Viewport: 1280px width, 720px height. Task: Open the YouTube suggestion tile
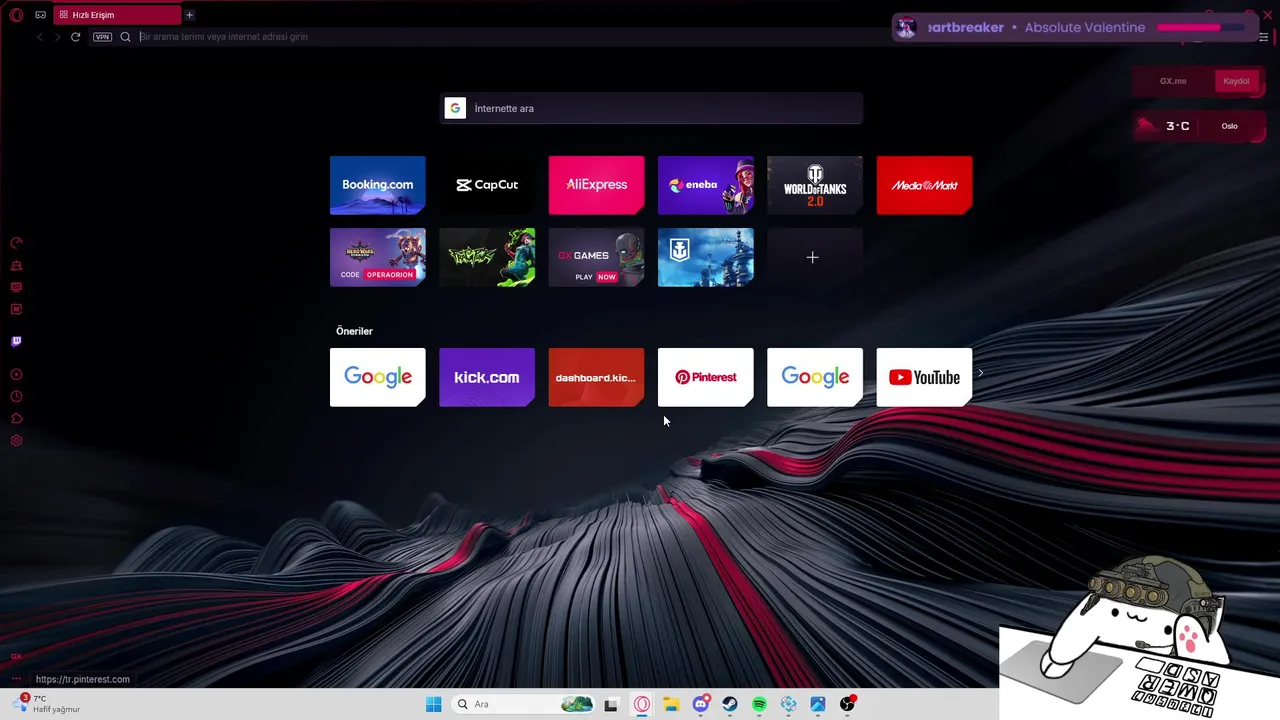click(924, 377)
